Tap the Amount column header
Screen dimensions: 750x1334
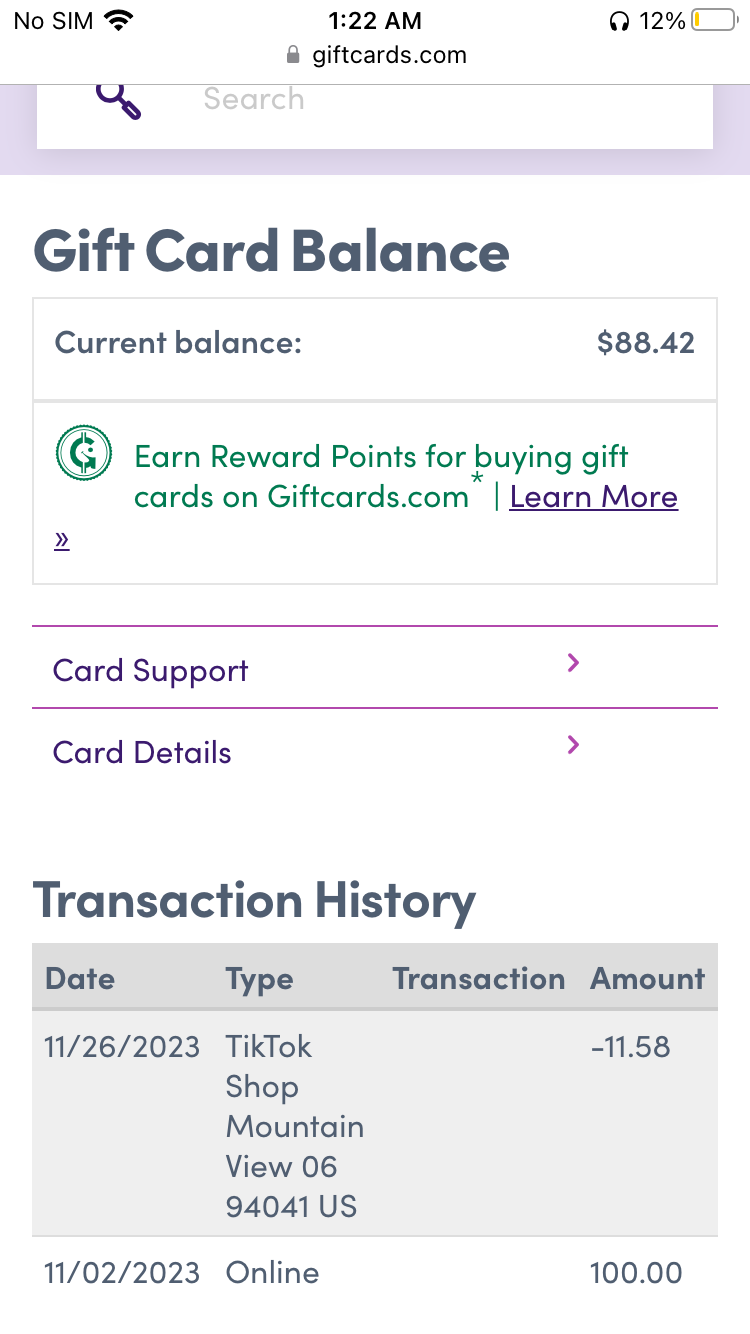pyautogui.click(x=647, y=978)
